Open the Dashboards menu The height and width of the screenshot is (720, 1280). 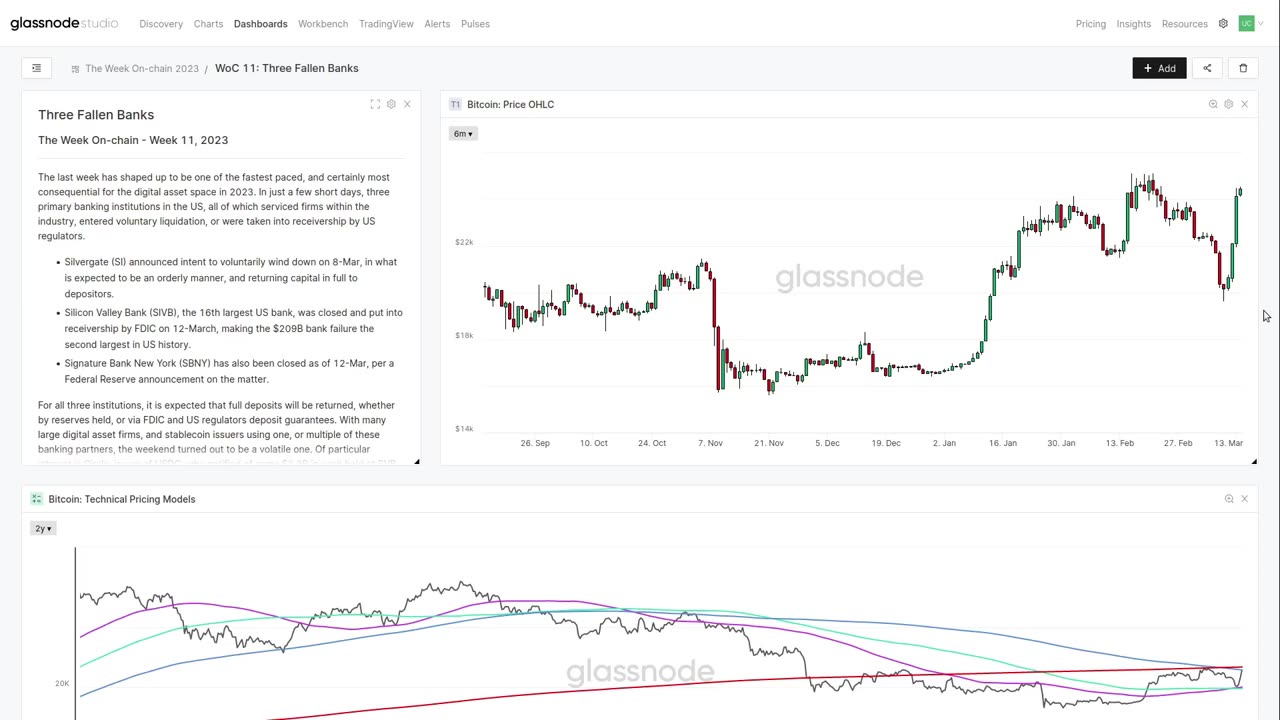260,23
